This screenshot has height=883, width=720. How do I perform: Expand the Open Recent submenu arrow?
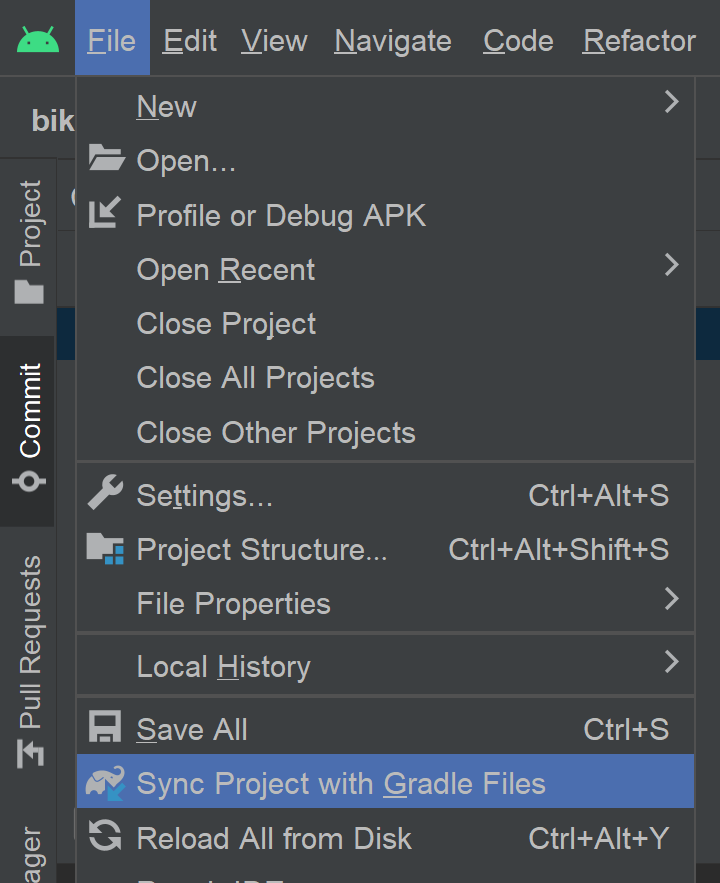click(x=671, y=265)
